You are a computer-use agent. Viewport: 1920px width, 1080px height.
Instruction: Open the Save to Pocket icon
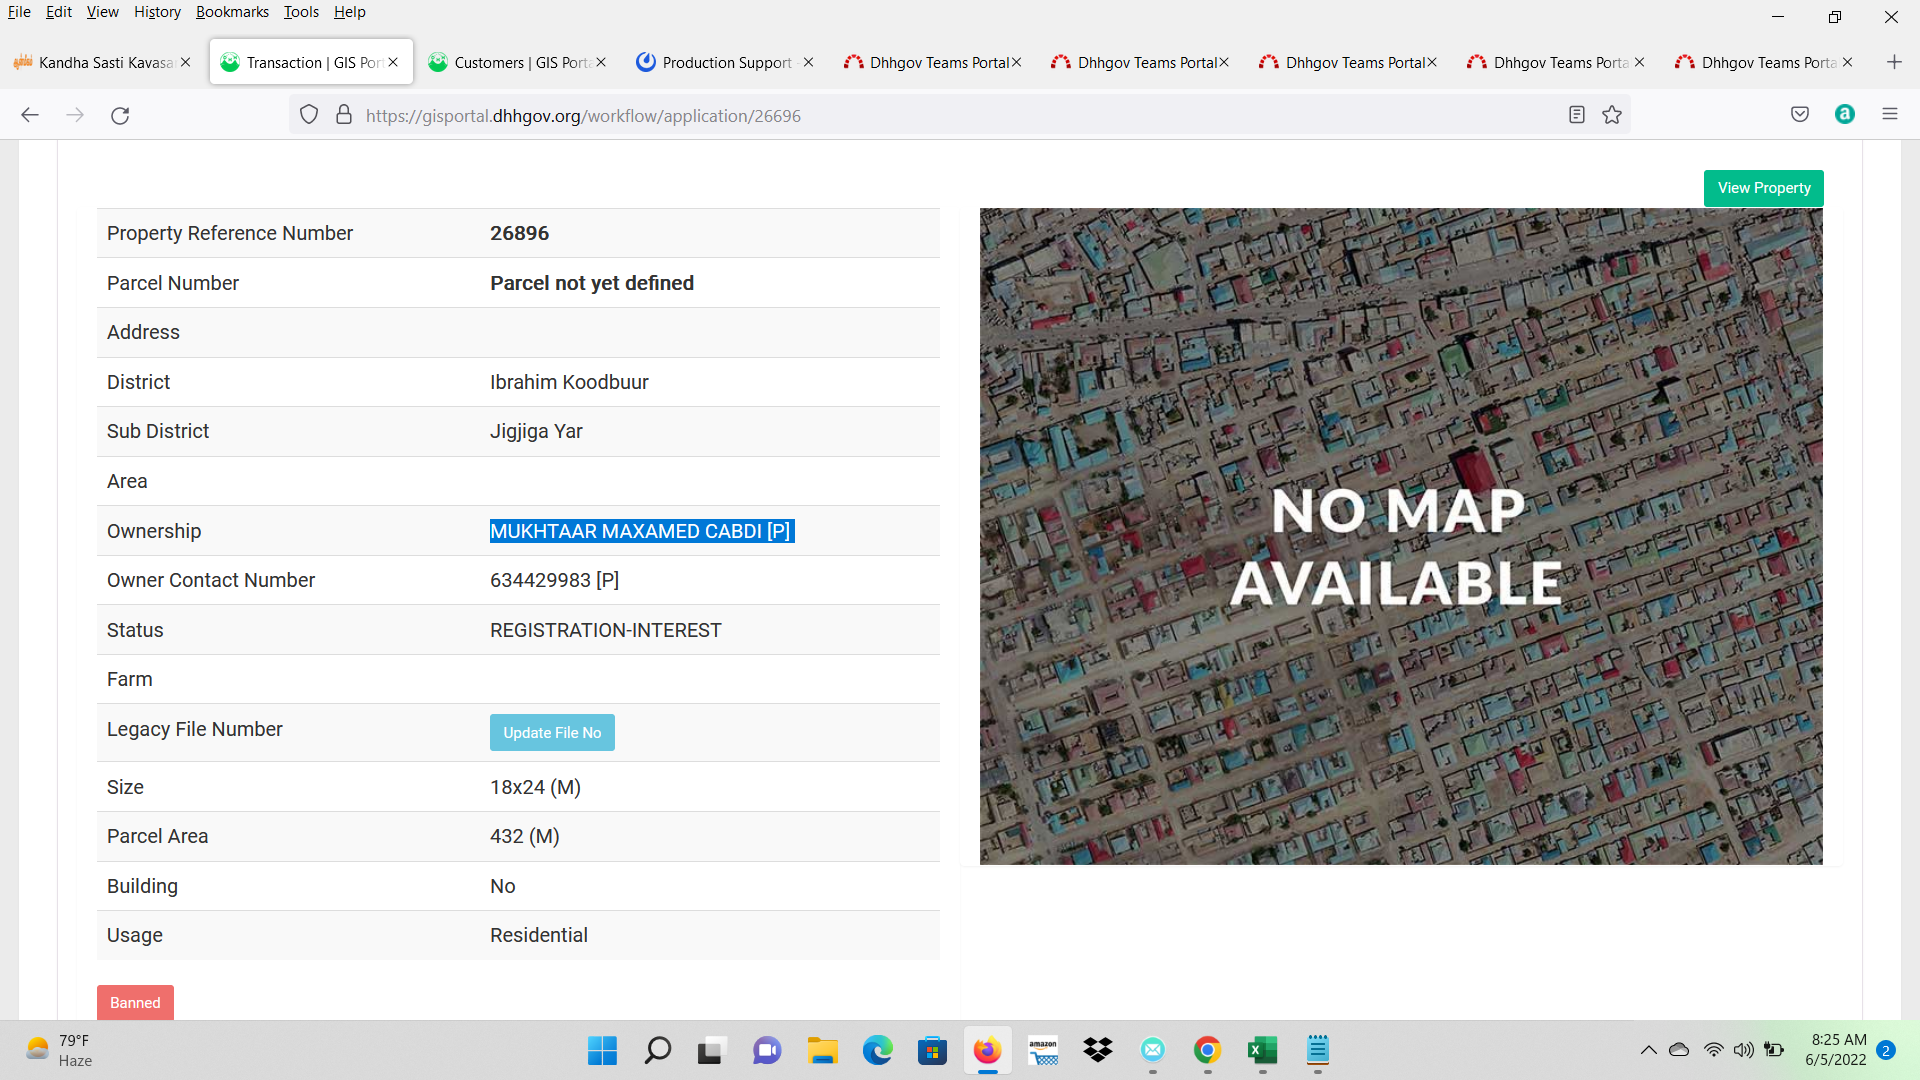(x=1800, y=115)
